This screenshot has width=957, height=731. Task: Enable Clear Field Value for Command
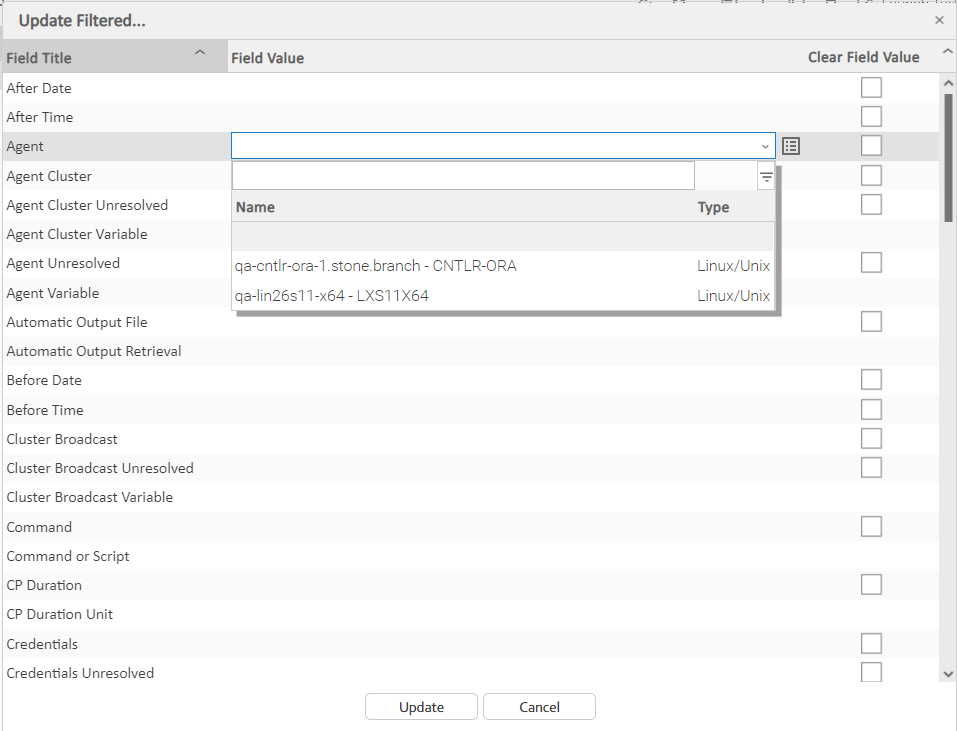(x=871, y=527)
